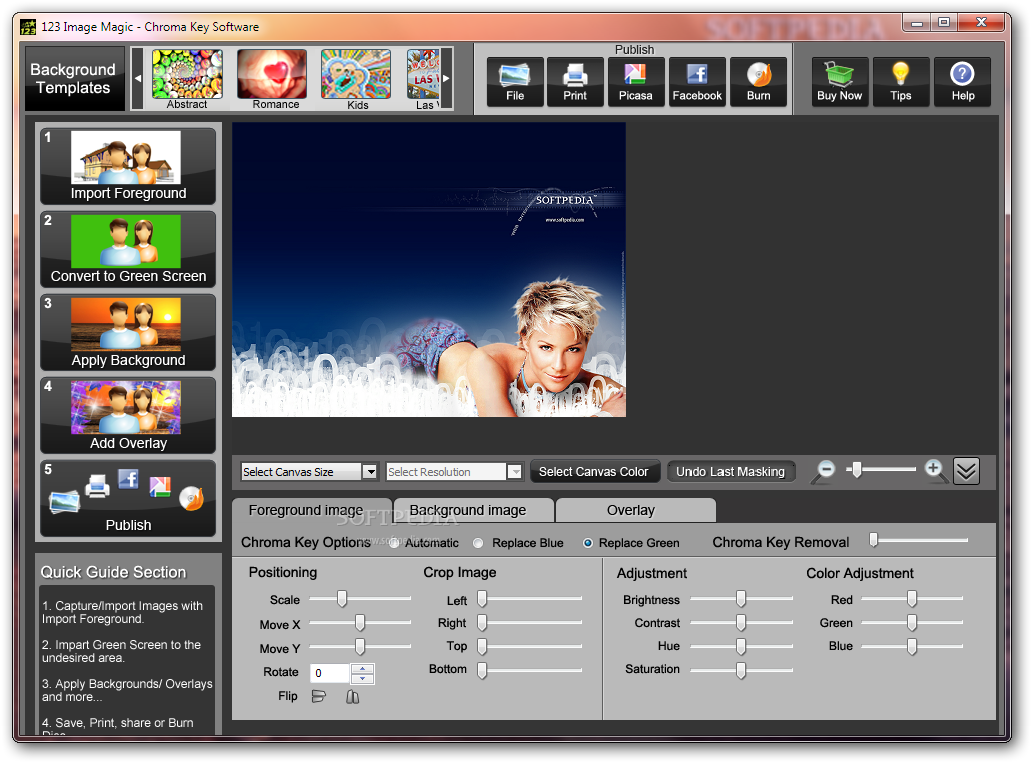Image resolution: width=1032 pixels, height=763 pixels.
Task: Switch to Foreground image tab
Action: point(311,510)
